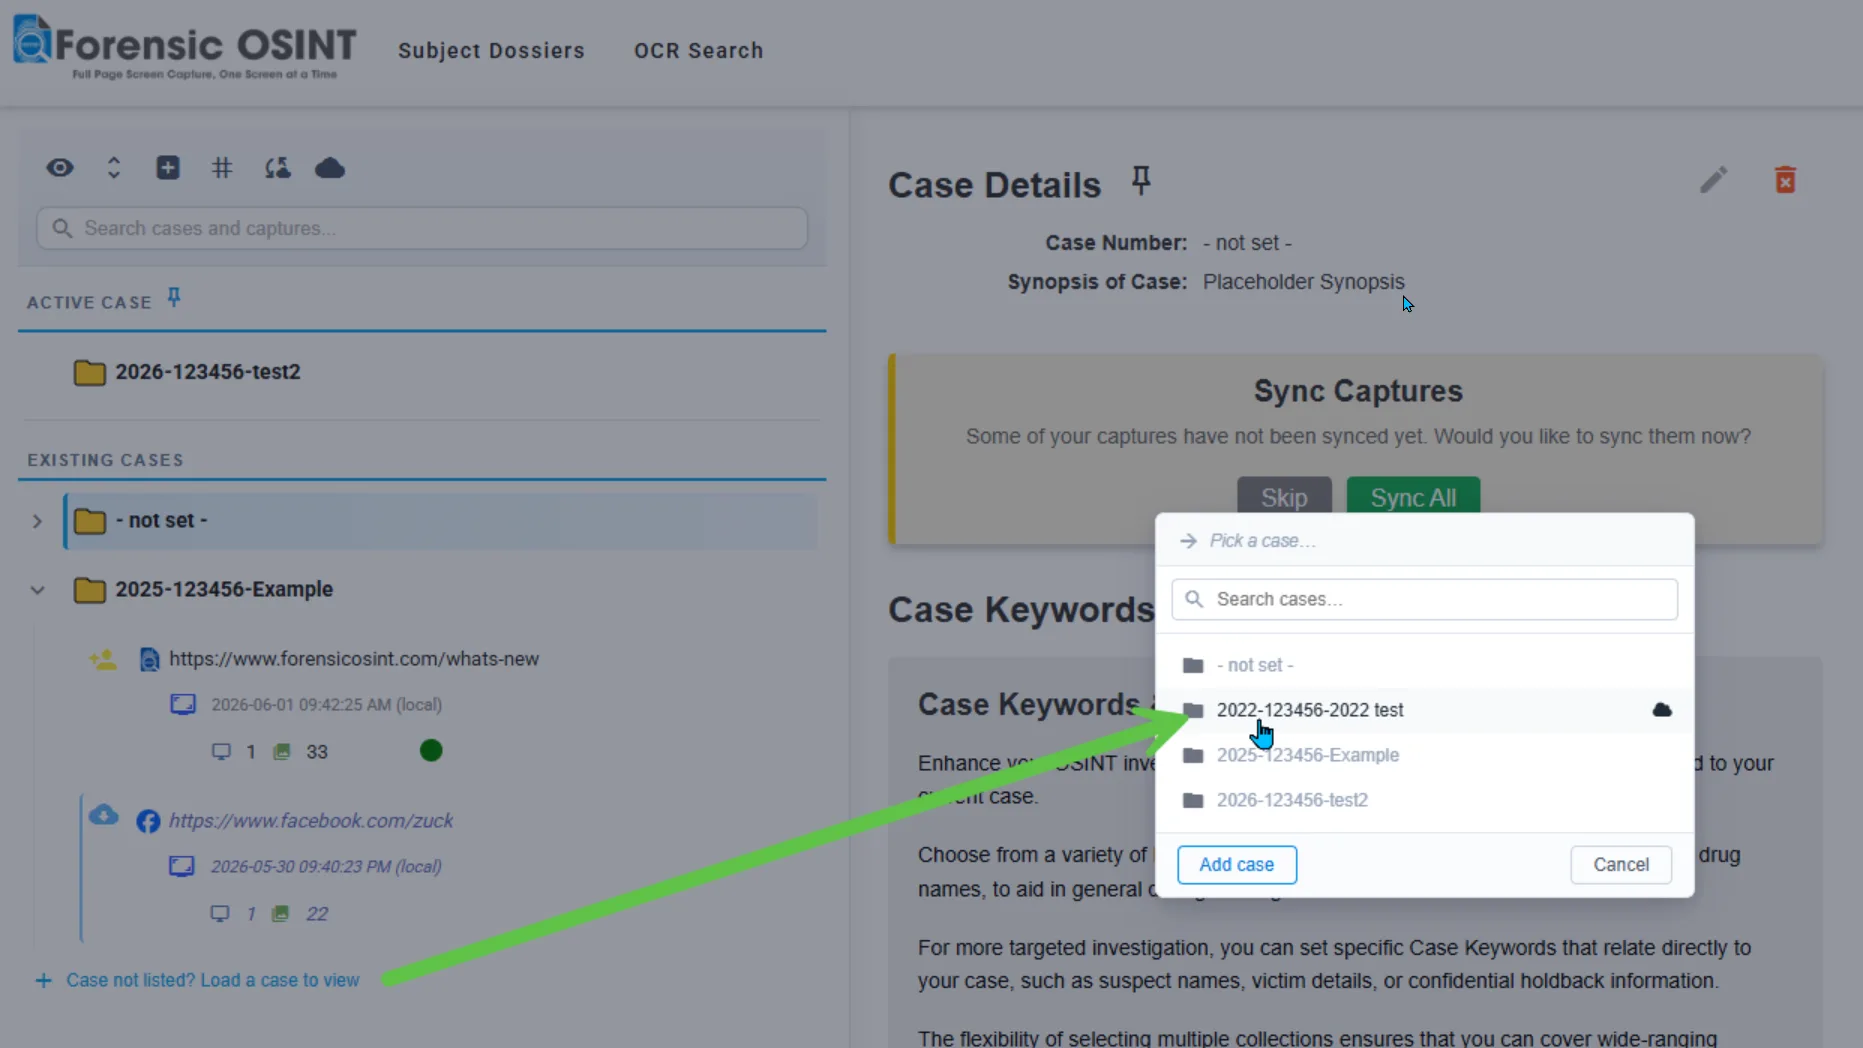Click the Forensic OSINT logo

[185, 48]
